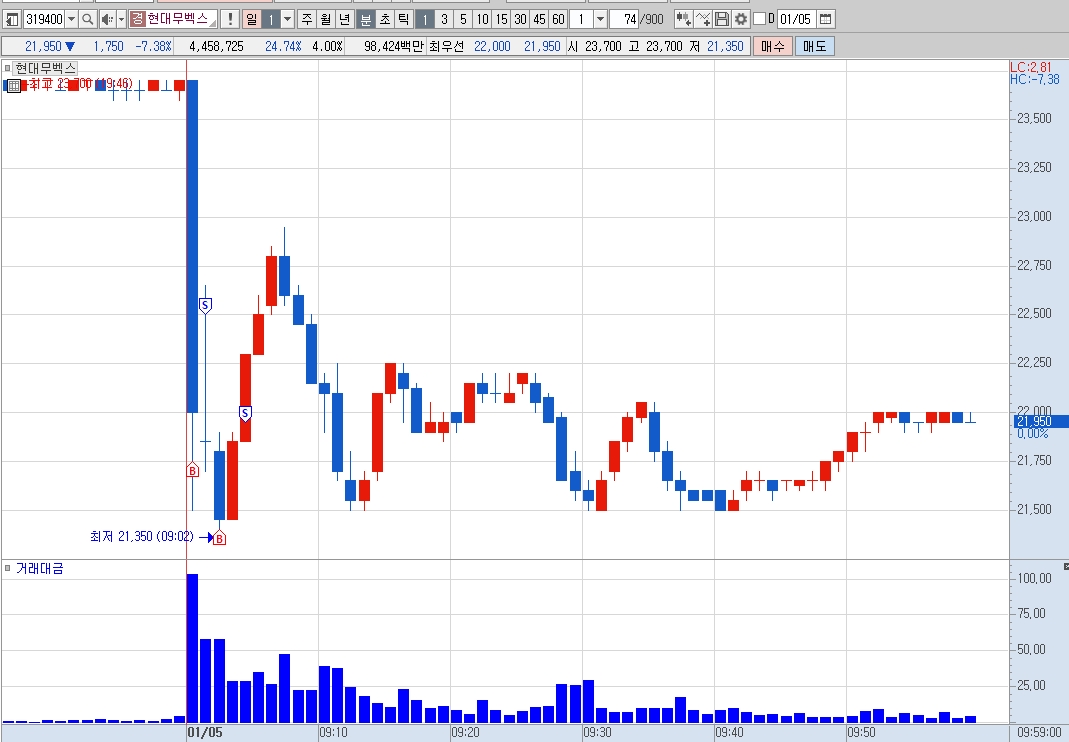Click the volume 4,458,725 value
The height and width of the screenshot is (742, 1069).
pyautogui.click(x=216, y=46)
